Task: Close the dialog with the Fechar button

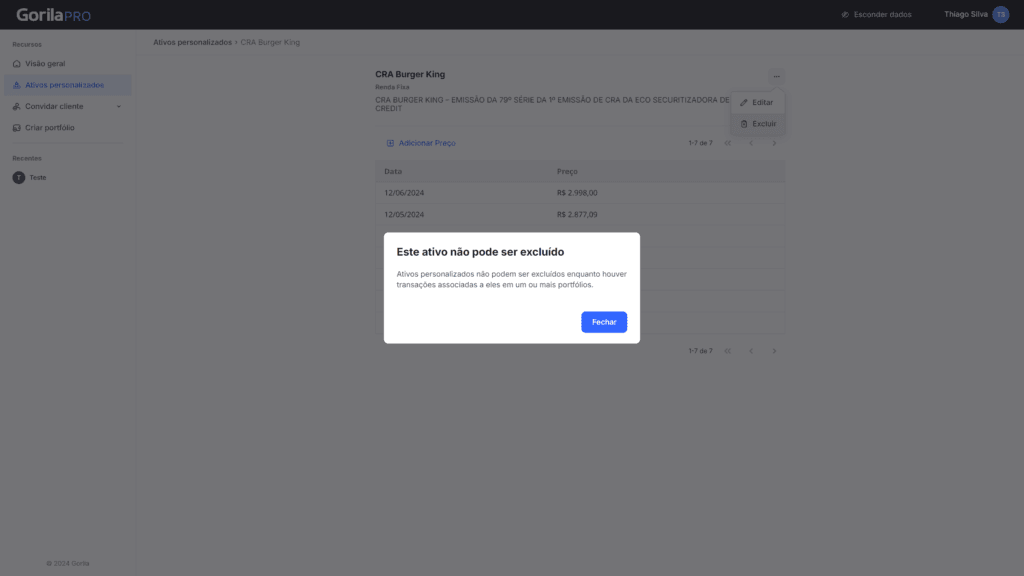Action: pos(603,322)
